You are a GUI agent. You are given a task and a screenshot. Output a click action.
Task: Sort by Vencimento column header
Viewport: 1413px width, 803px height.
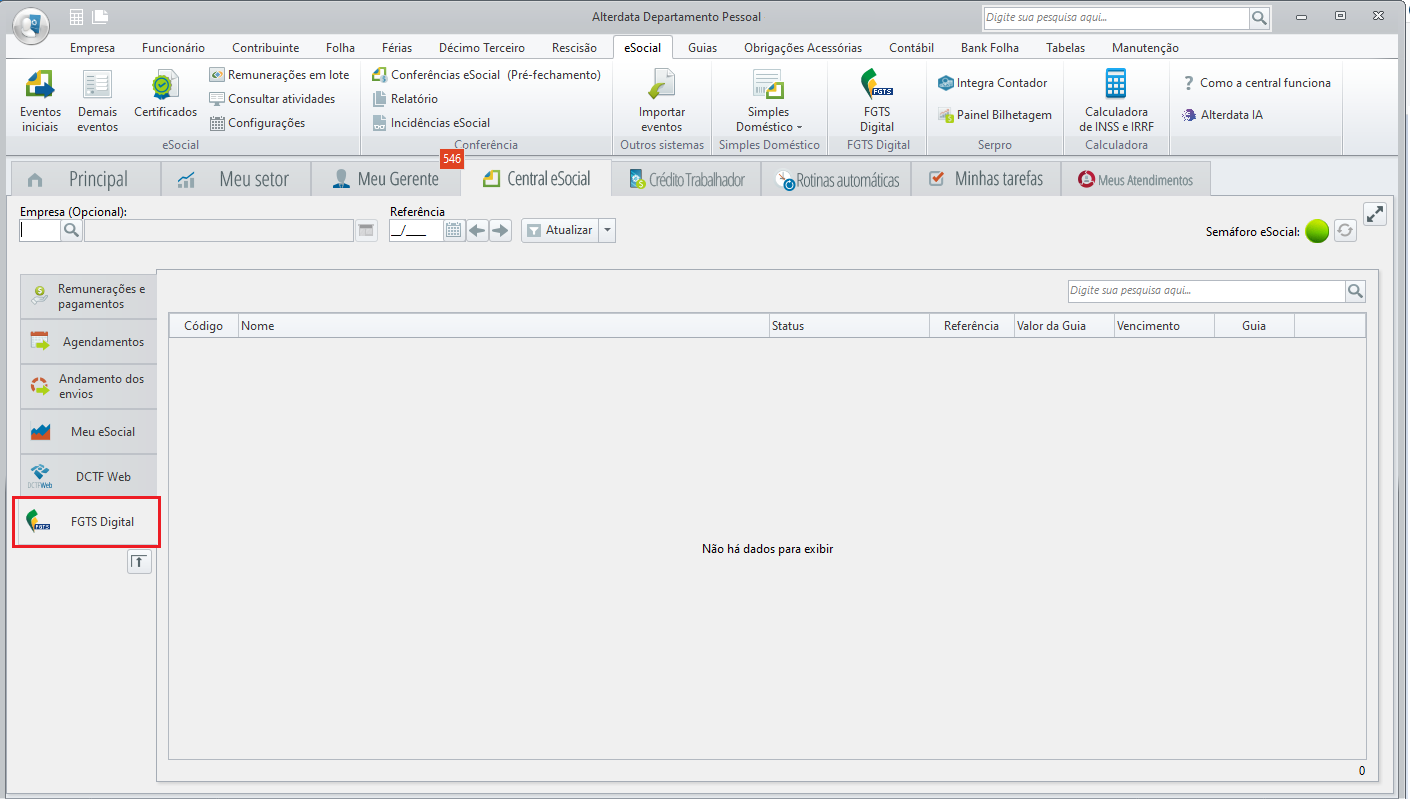pyautogui.click(x=1164, y=326)
